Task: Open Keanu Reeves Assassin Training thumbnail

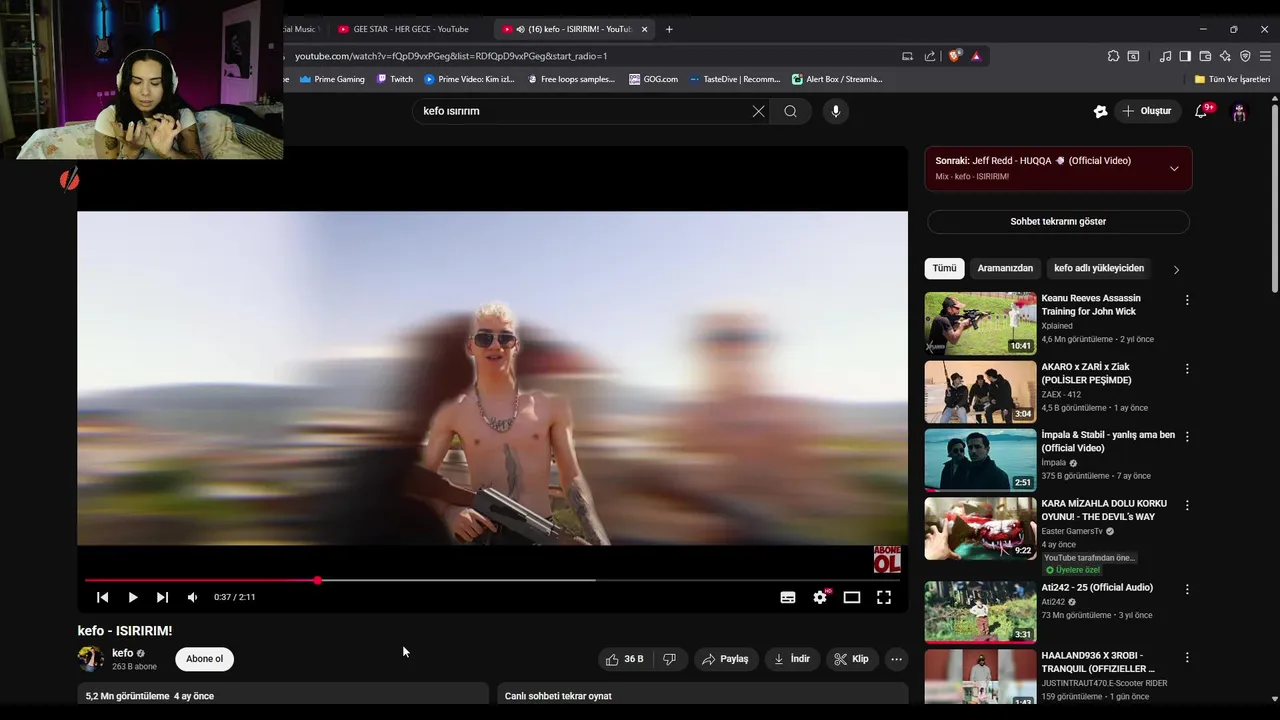Action: [980, 324]
